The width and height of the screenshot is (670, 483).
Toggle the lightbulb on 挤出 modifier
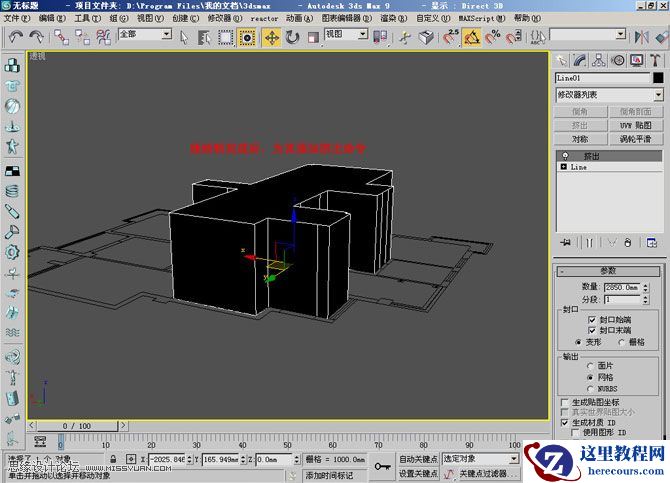coord(565,156)
